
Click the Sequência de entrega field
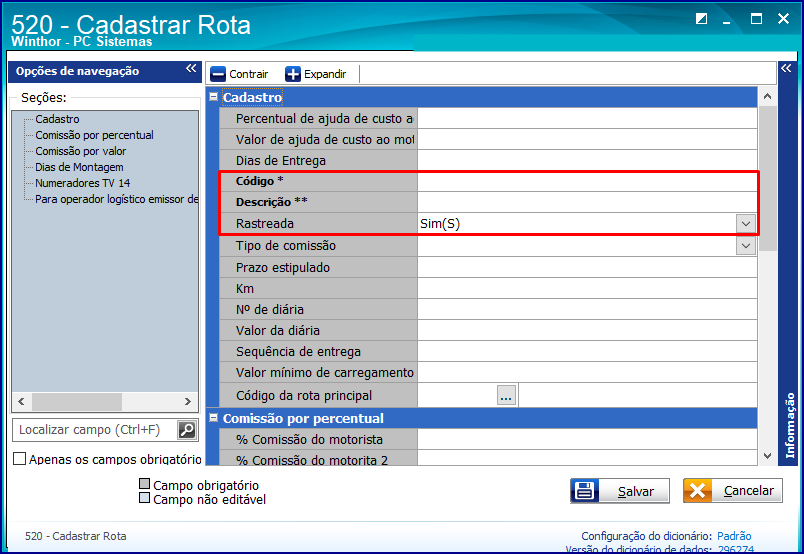(x=587, y=352)
